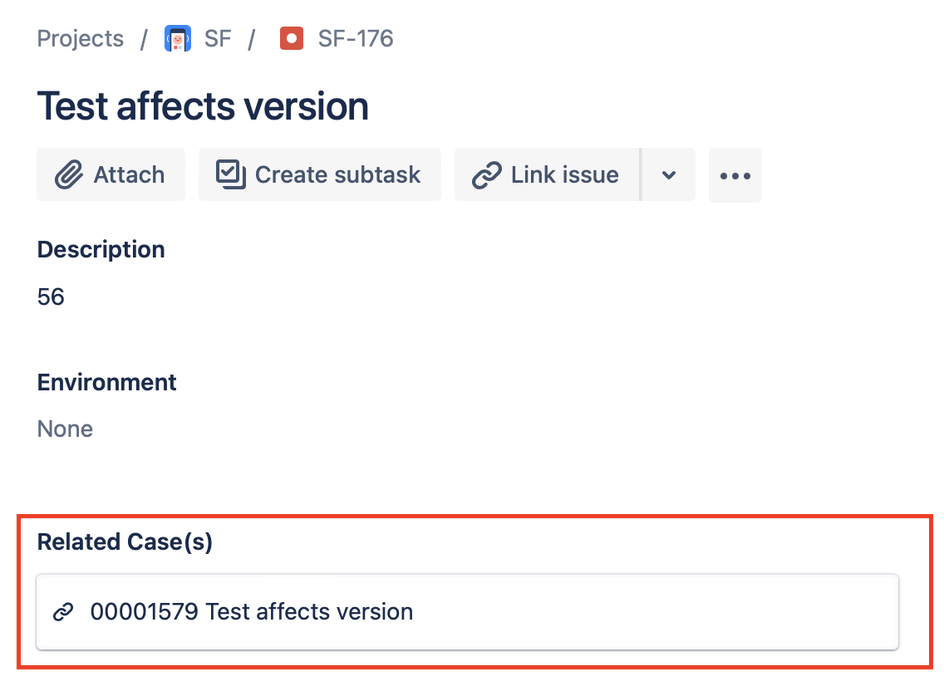Click the chain icon on Link issue
The width and height of the screenshot is (944, 691).
[x=486, y=175]
